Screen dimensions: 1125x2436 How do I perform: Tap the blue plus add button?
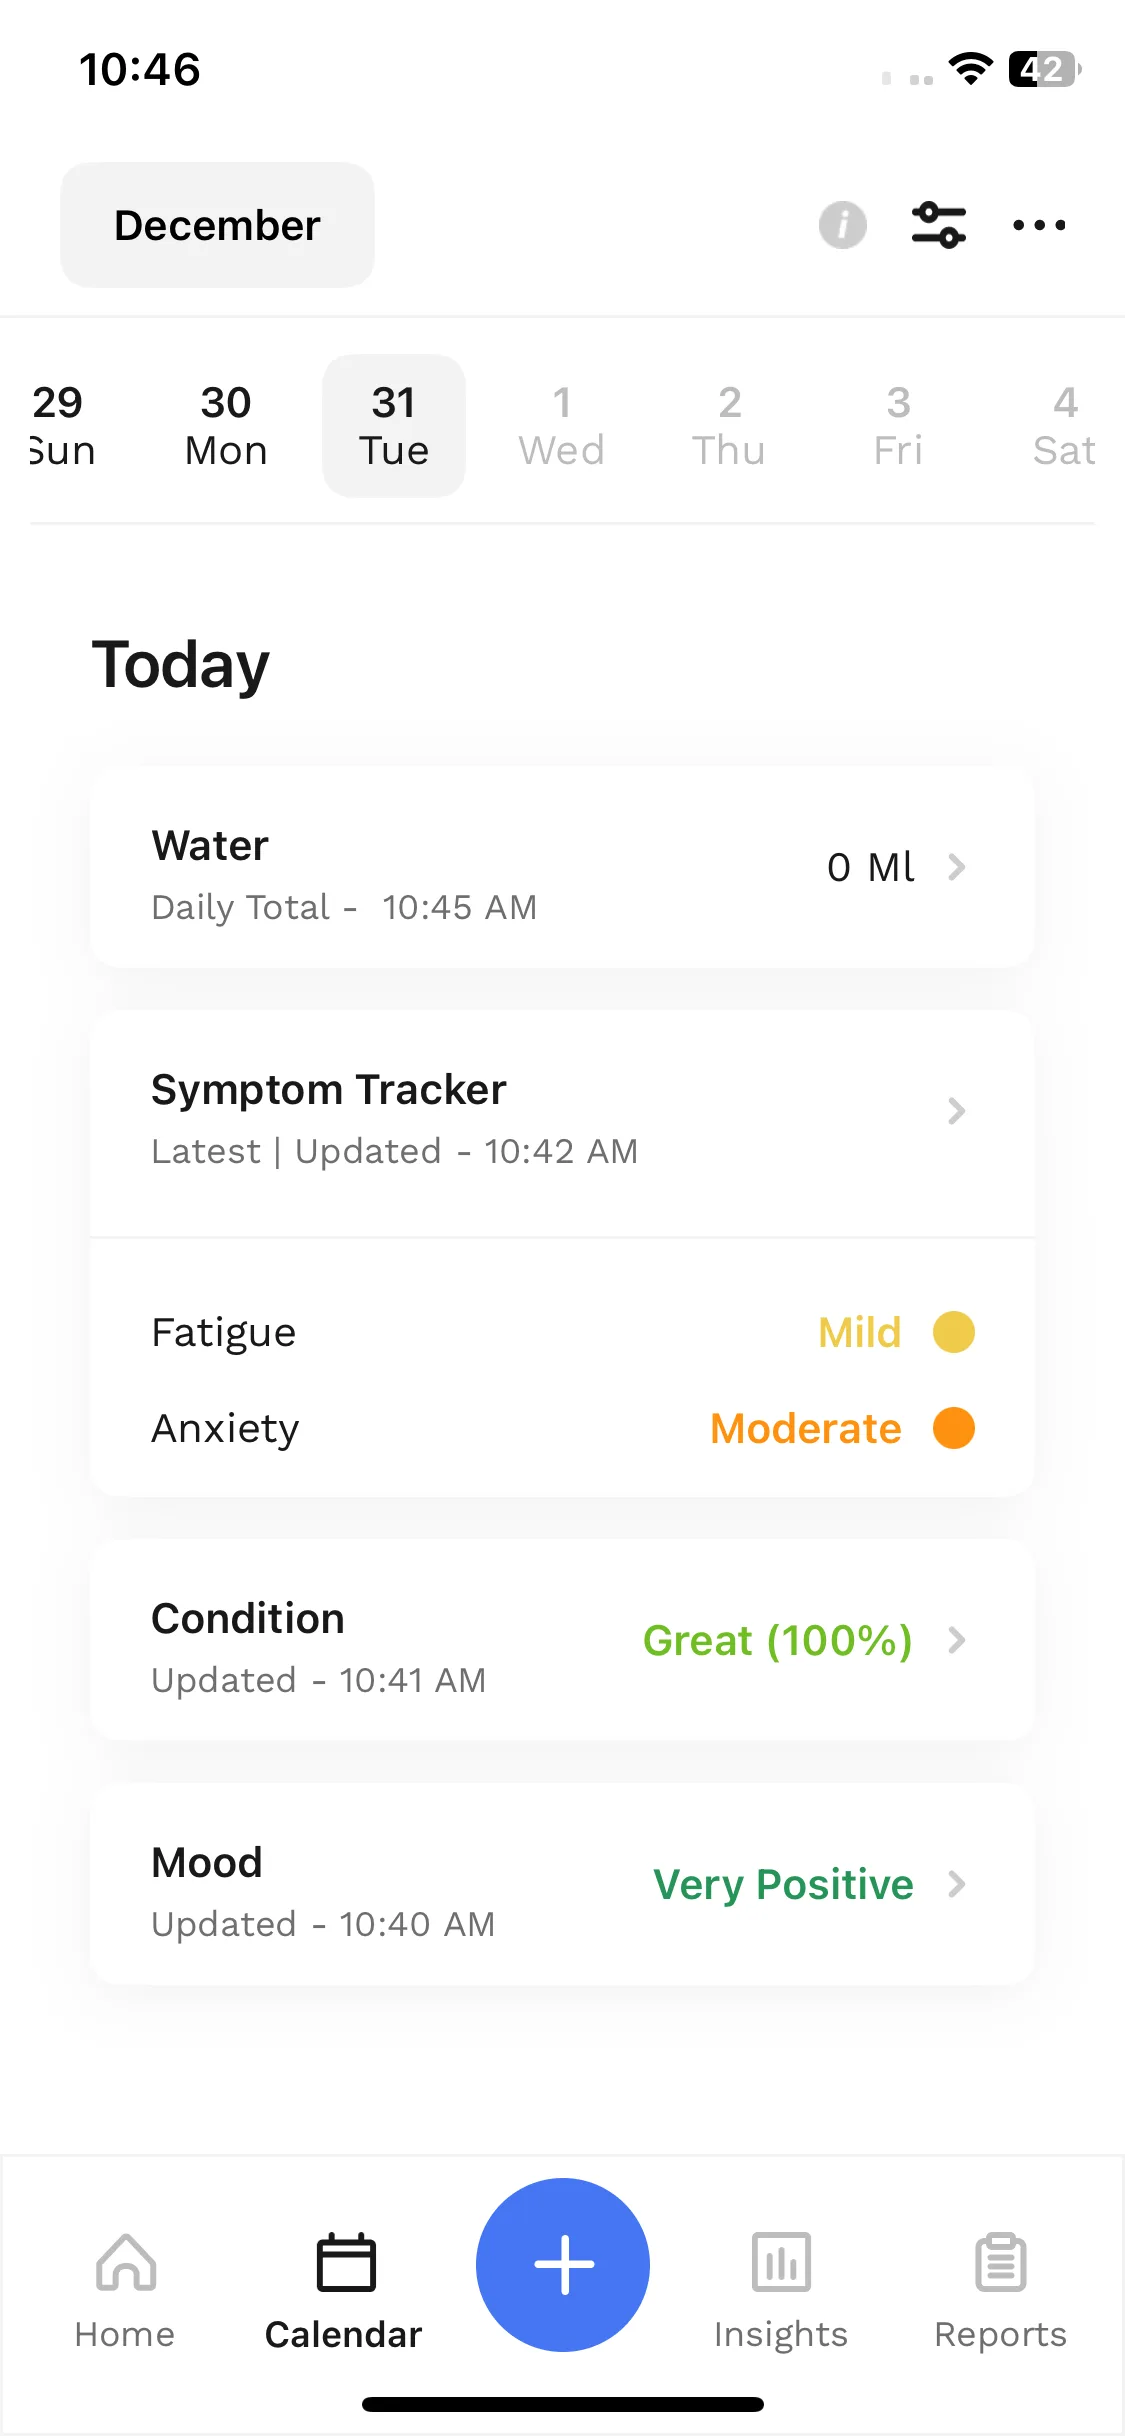[x=563, y=2264]
